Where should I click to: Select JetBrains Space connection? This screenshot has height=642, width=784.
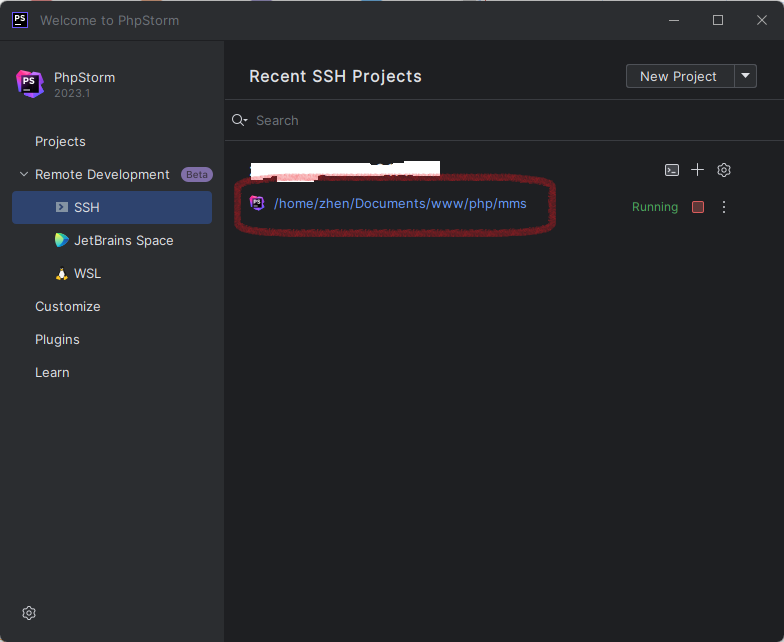pyautogui.click(x=123, y=240)
